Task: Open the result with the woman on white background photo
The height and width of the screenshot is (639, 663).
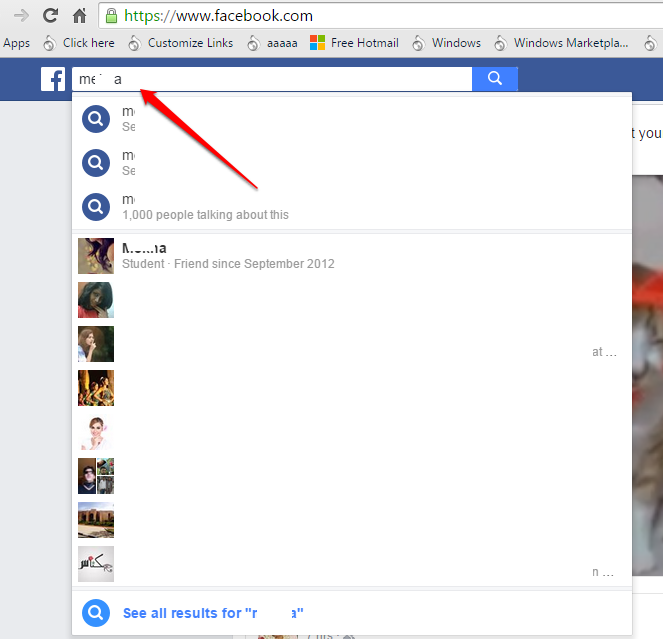Action: click(x=352, y=432)
